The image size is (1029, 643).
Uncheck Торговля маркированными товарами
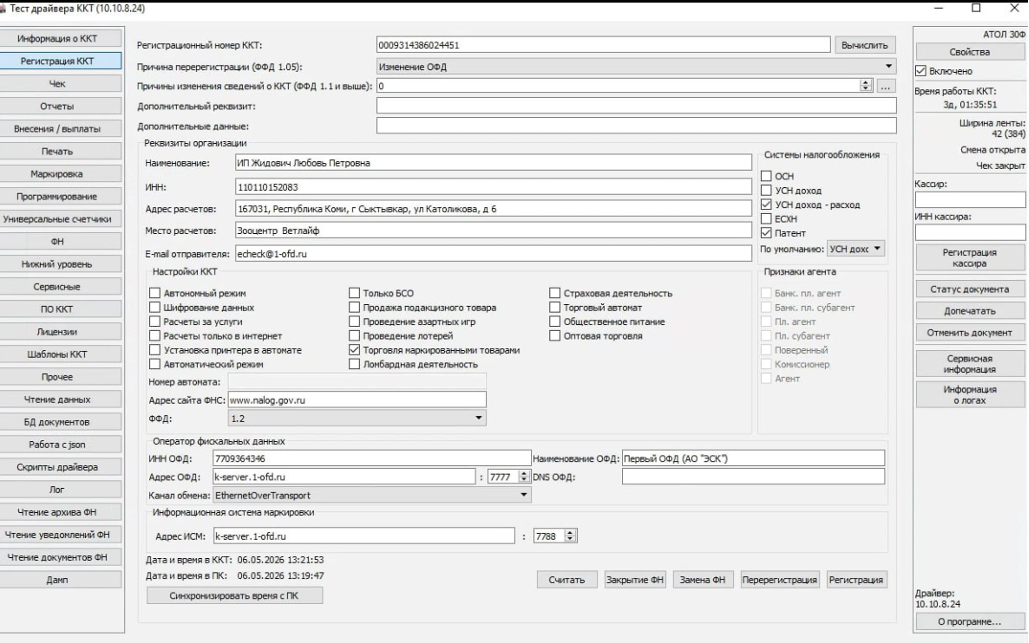click(x=354, y=350)
